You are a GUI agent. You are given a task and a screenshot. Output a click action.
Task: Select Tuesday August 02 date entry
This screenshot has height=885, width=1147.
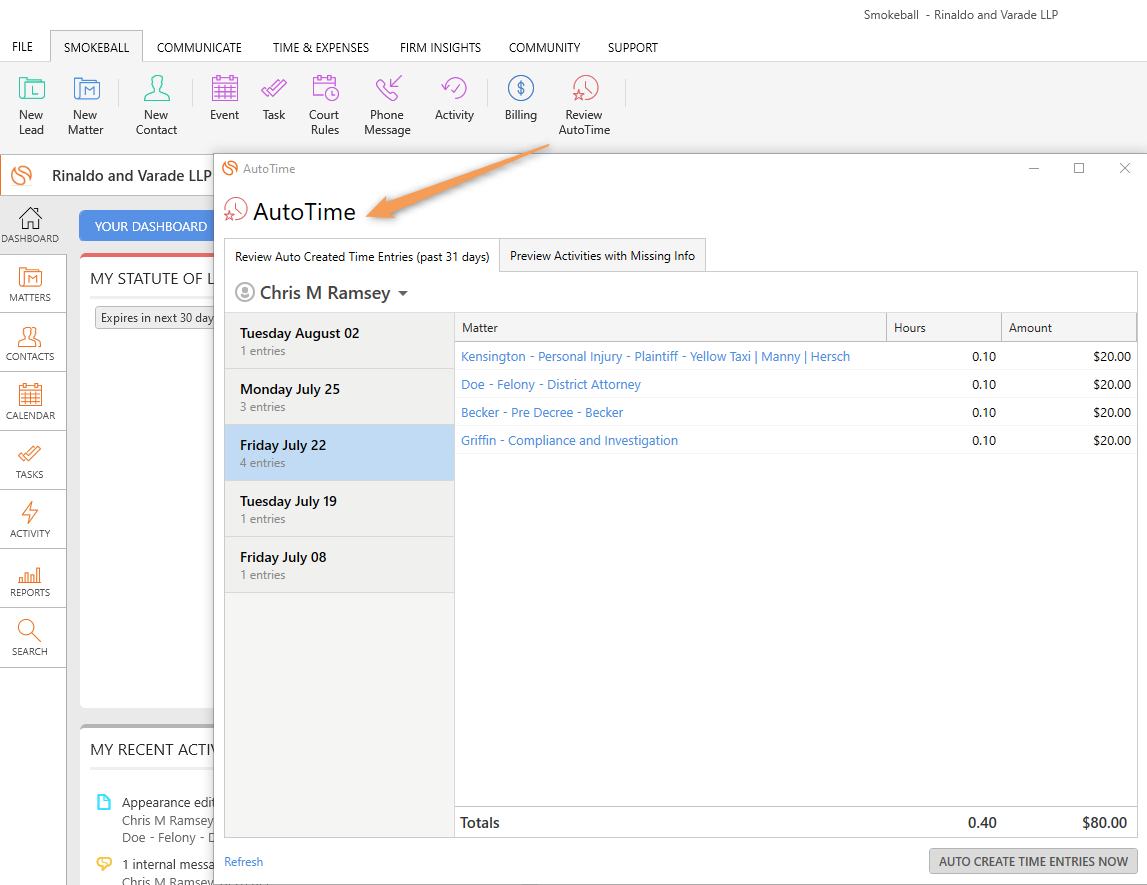tap(339, 341)
